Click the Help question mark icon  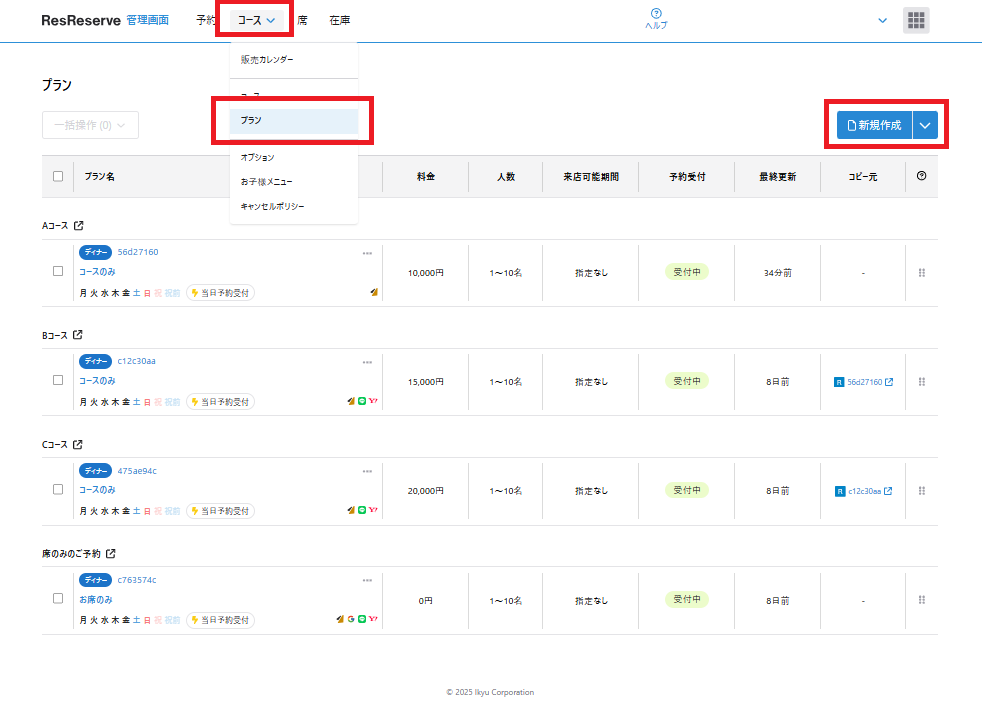[x=656, y=13]
